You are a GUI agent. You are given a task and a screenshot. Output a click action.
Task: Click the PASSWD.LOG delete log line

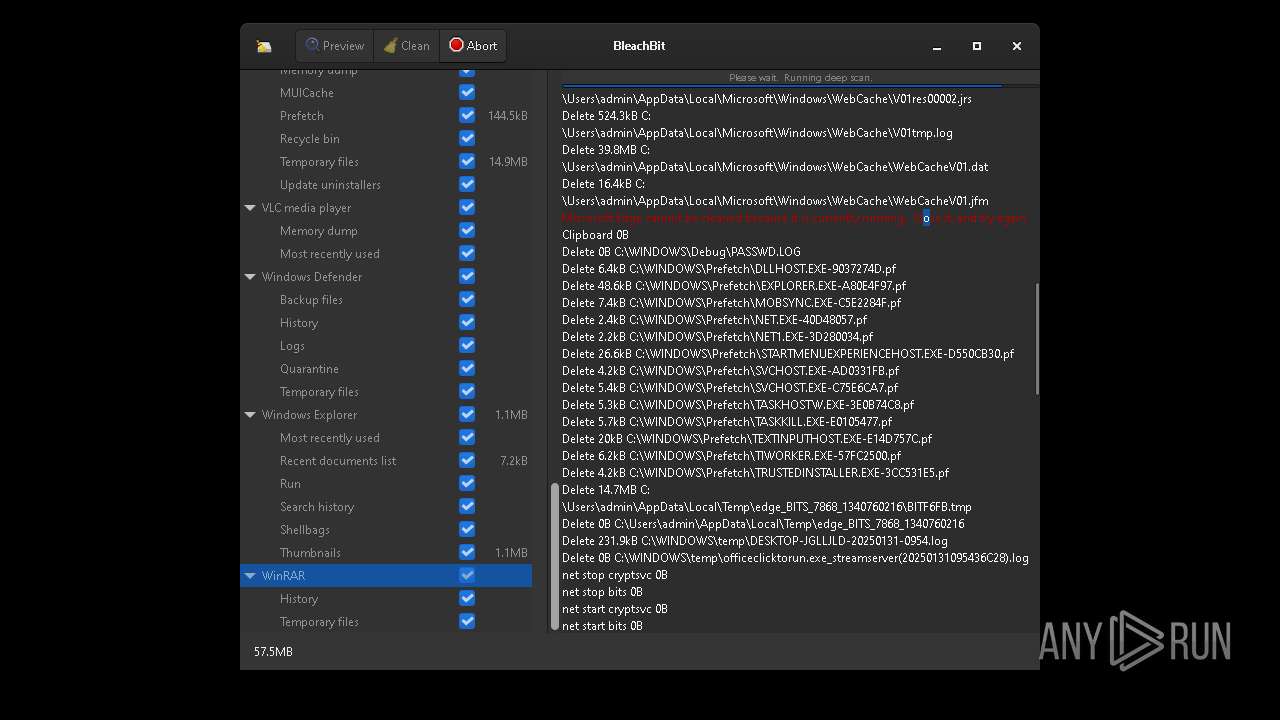681,252
